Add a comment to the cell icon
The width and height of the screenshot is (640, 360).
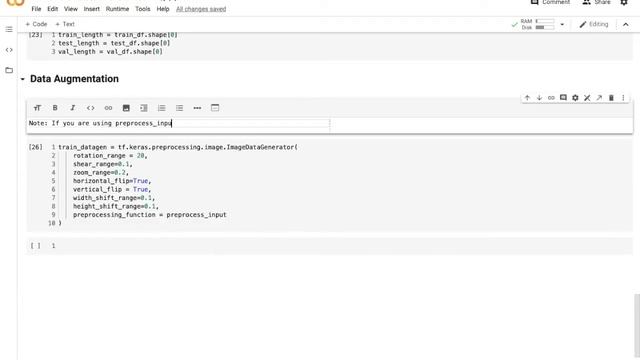pos(563,98)
